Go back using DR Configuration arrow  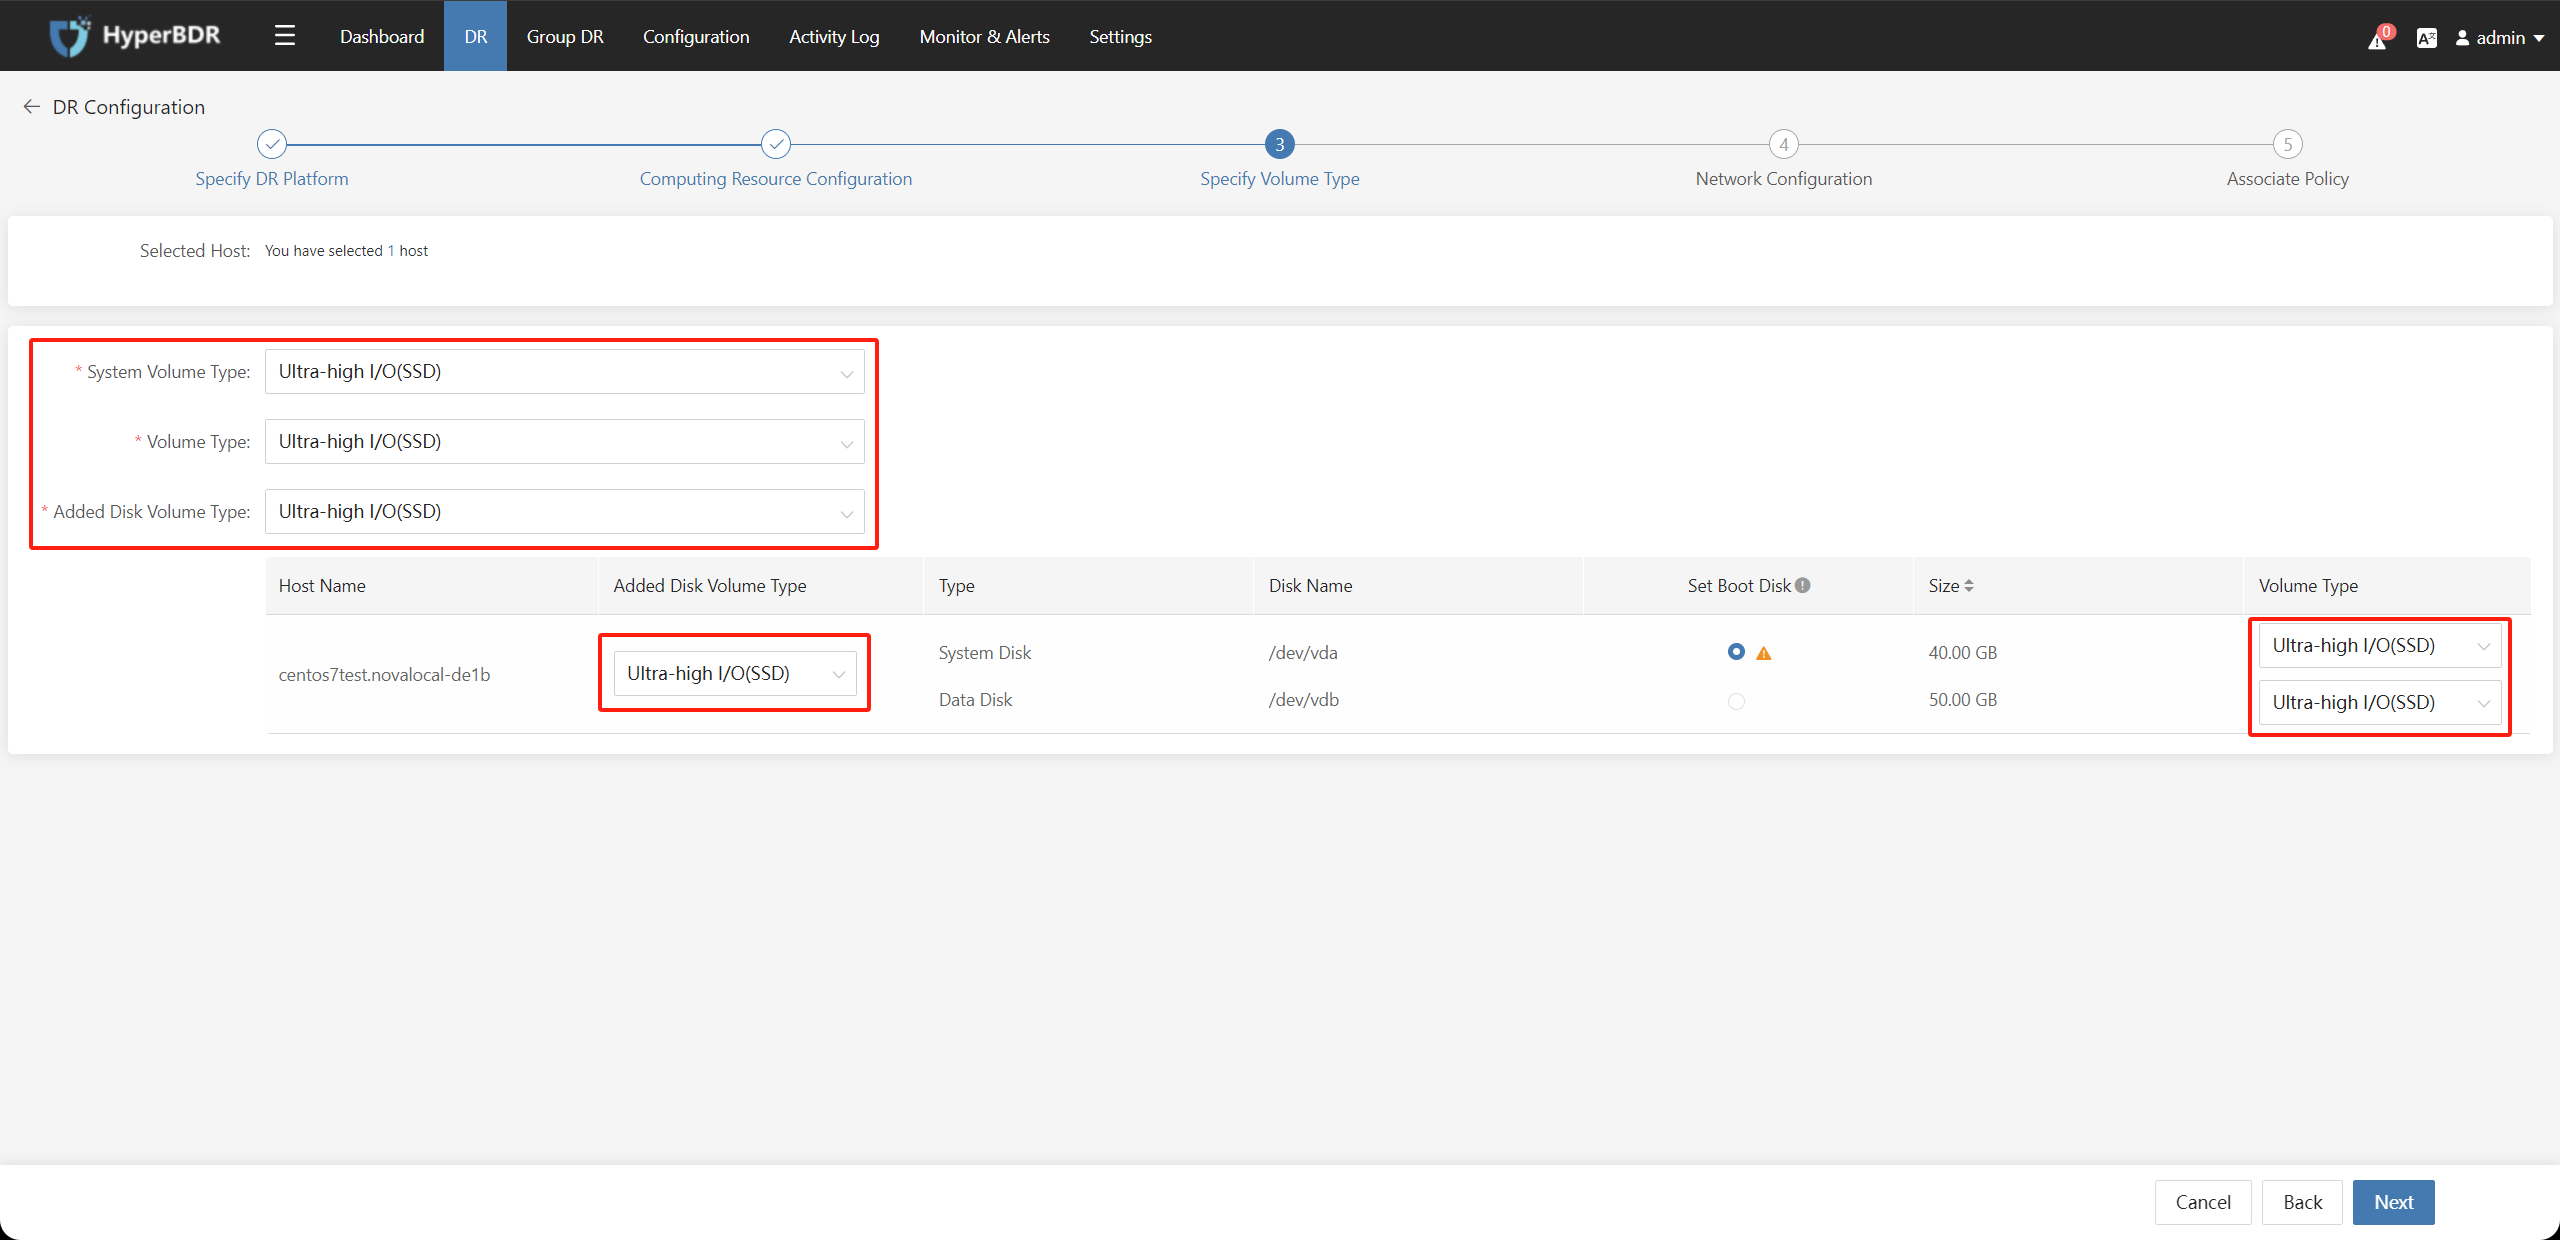31,107
